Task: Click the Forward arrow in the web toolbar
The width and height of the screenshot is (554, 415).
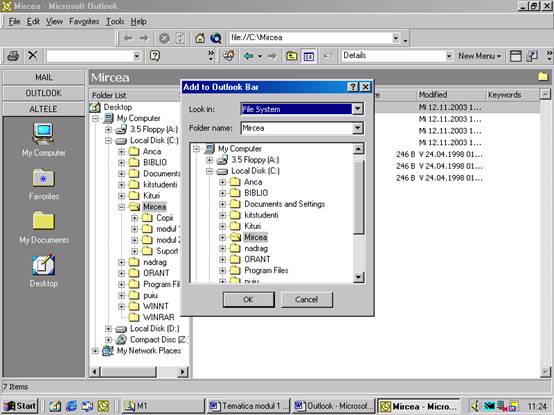Action: click(x=144, y=38)
